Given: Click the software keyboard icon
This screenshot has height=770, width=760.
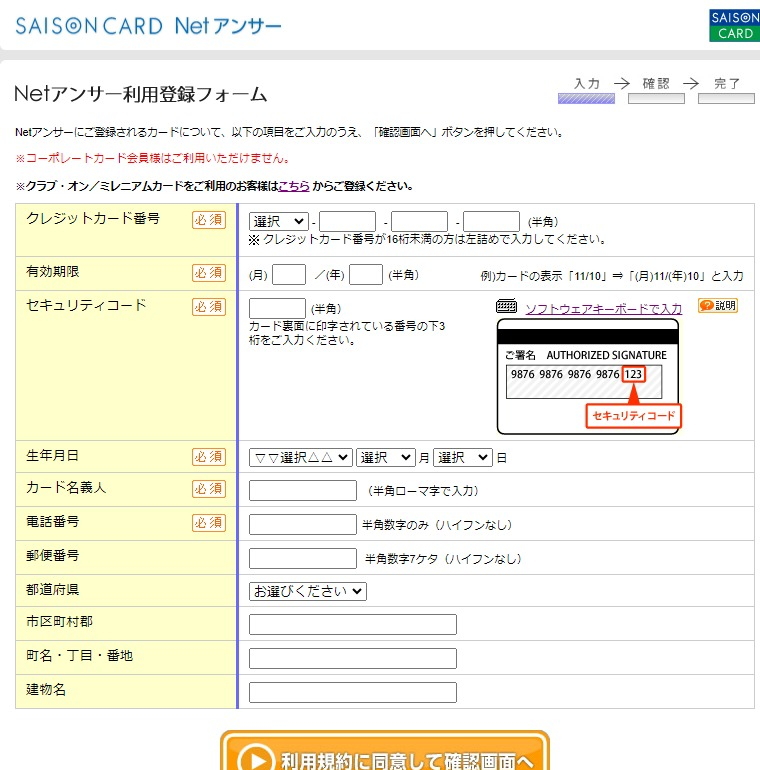Looking at the screenshot, I should (506, 306).
